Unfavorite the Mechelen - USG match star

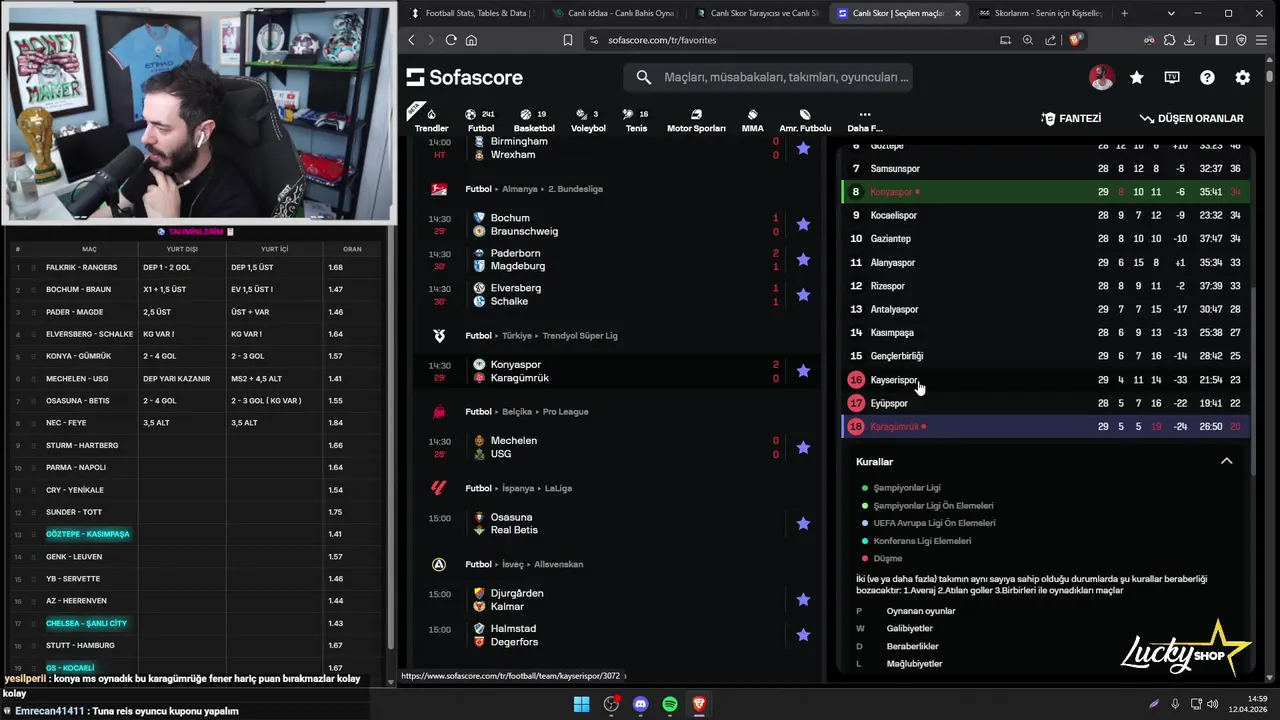[x=803, y=447]
